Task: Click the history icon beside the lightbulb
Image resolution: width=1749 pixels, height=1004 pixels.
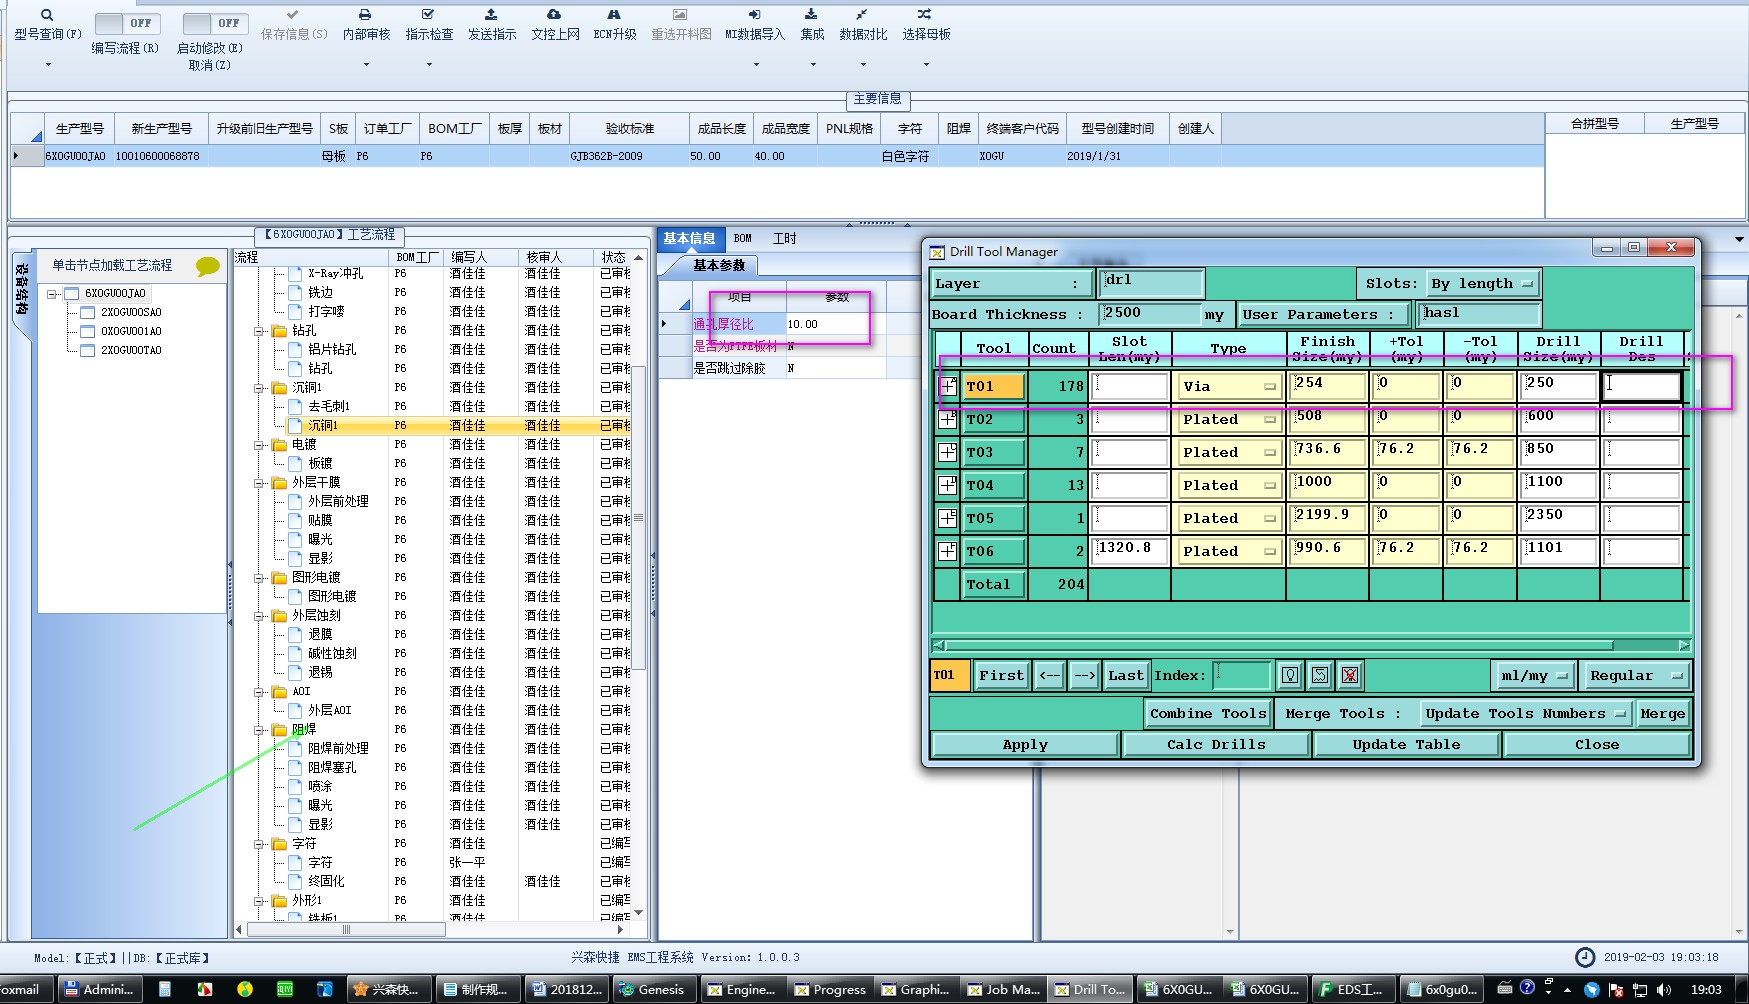Action: click(x=1320, y=675)
